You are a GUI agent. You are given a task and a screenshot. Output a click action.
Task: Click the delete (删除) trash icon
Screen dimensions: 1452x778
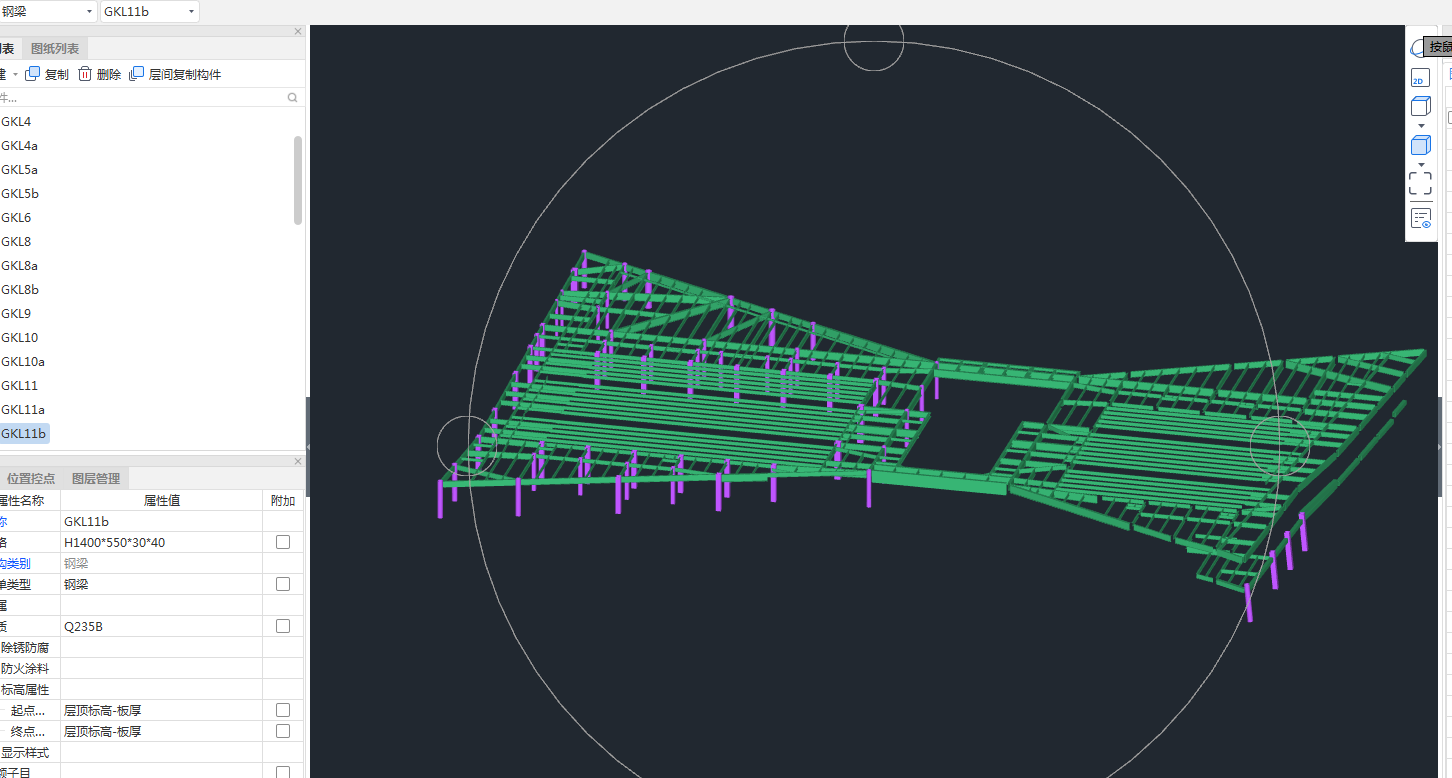(x=85, y=74)
